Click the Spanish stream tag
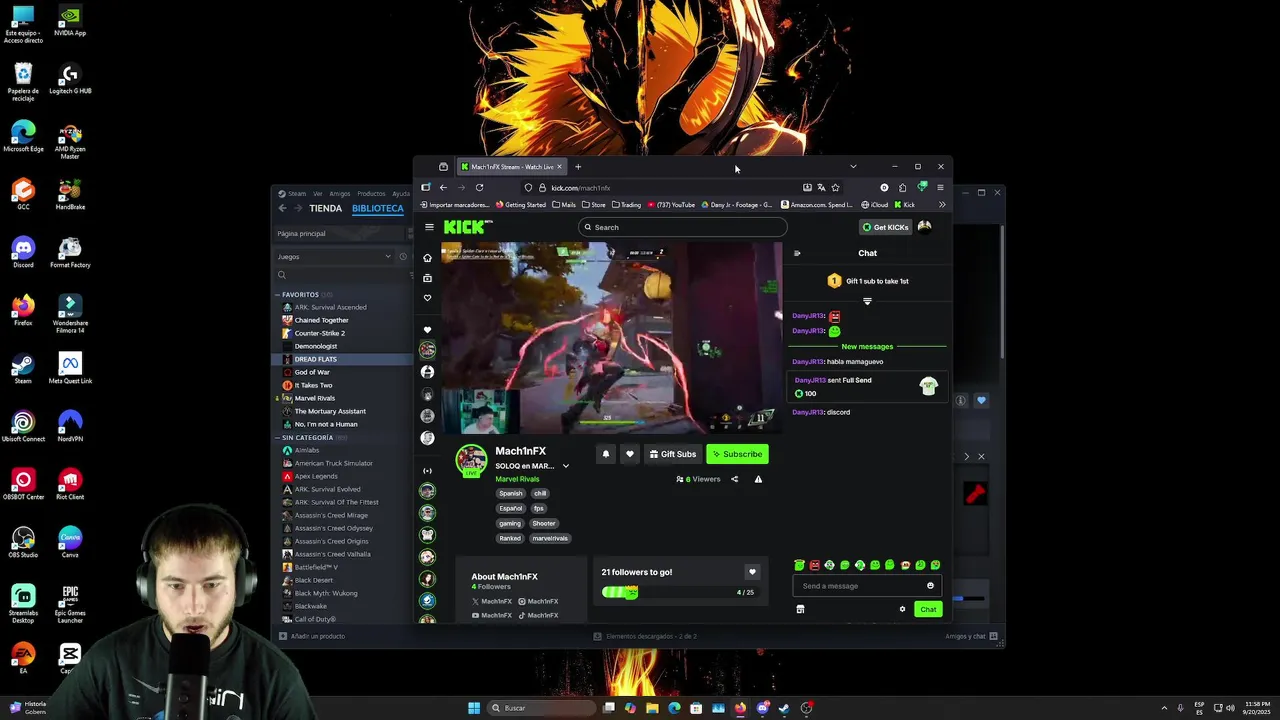The height and width of the screenshot is (720, 1280). tap(511, 493)
